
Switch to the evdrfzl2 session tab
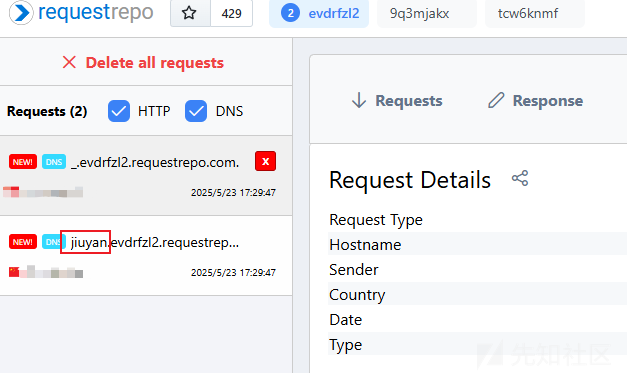[319, 14]
